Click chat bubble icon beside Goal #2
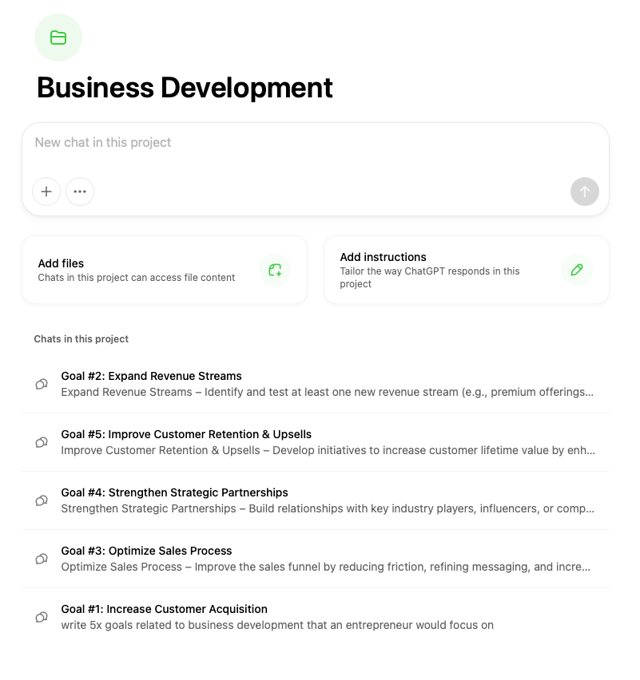The width and height of the screenshot is (640, 680). [42, 384]
